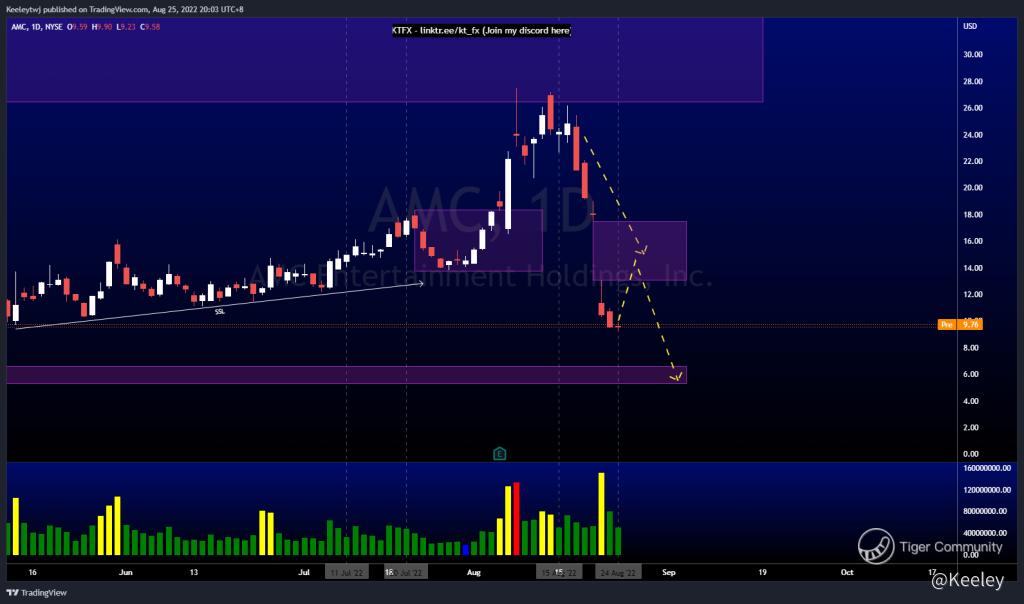Image resolution: width=1024 pixels, height=604 pixels.
Task: Click the close value C9.58
Action: [x=150, y=27]
